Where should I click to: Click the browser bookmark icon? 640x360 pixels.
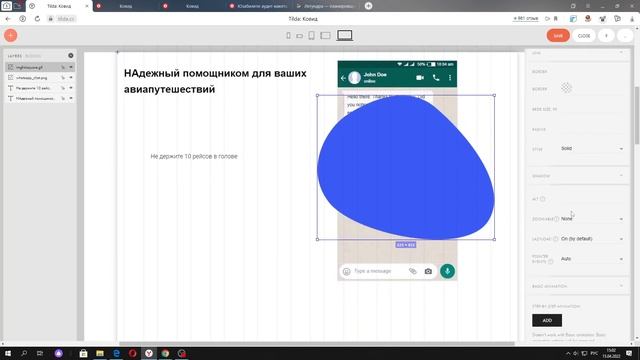pos(556,19)
